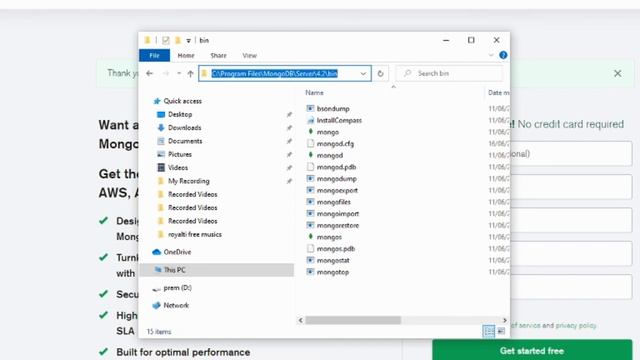Select the InstallCompass file icon
640x360 pixels.
(x=310, y=120)
